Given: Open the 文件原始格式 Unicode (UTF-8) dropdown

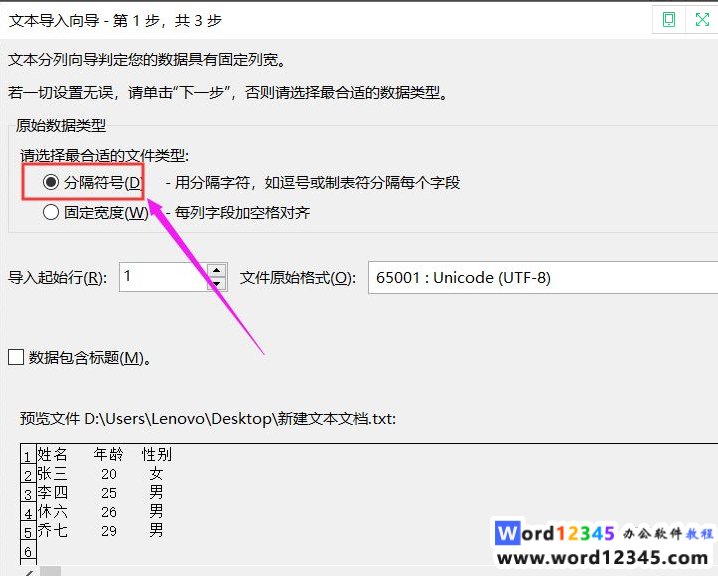Looking at the screenshot, I should [x=540, y=277].
